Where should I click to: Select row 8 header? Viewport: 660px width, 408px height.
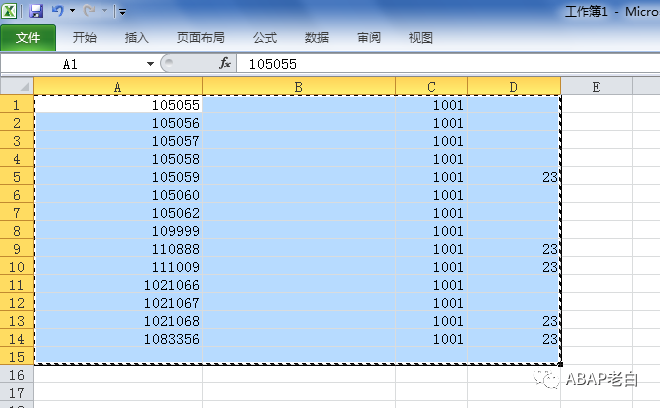pos(17,230)
